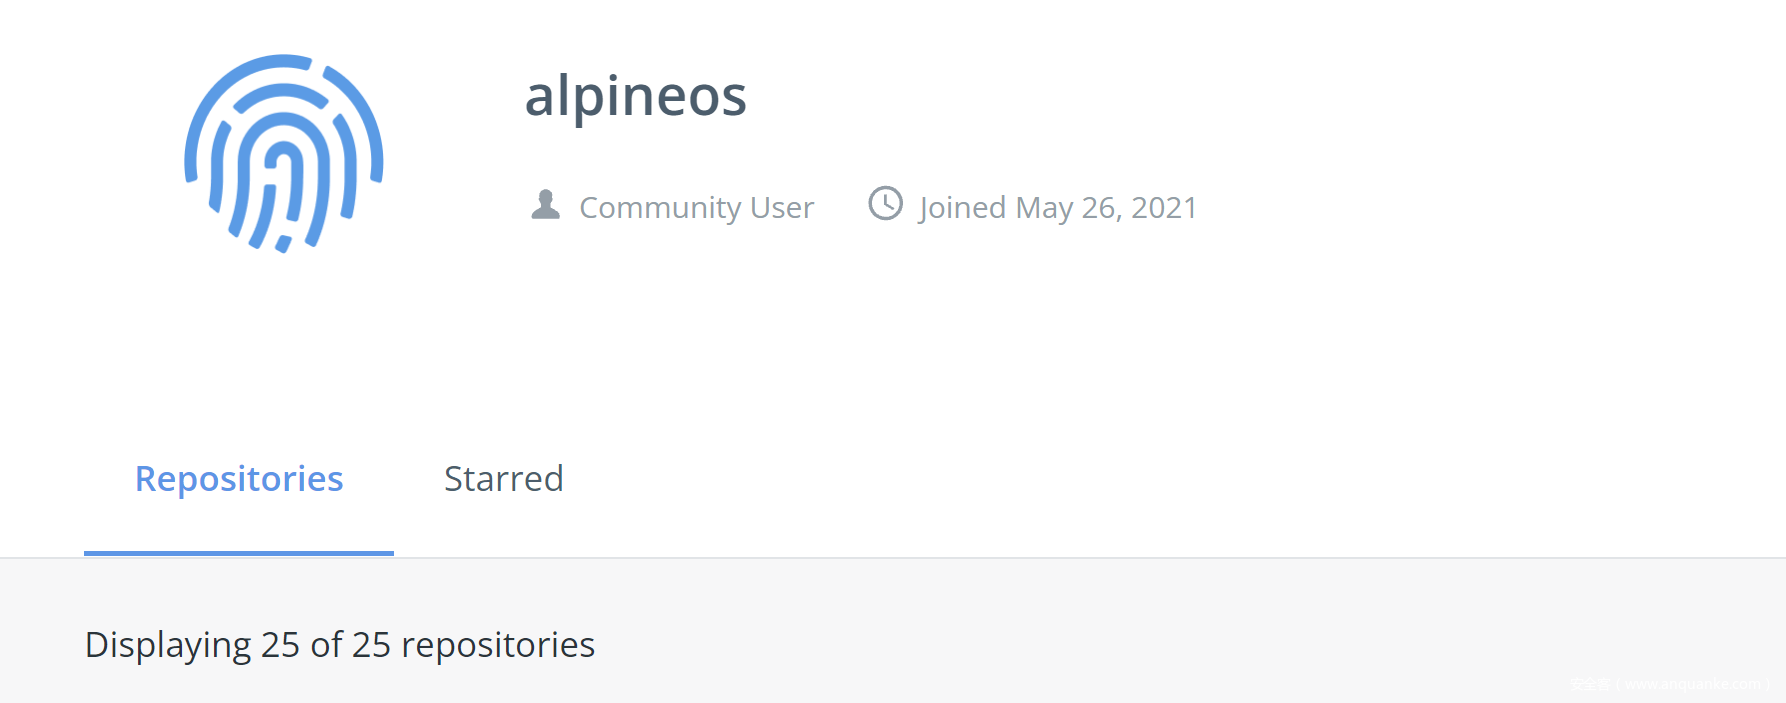Viewport: 1786px width, 703px height.
Task: Click the first 25 in the count line
Action: point(280,645)
